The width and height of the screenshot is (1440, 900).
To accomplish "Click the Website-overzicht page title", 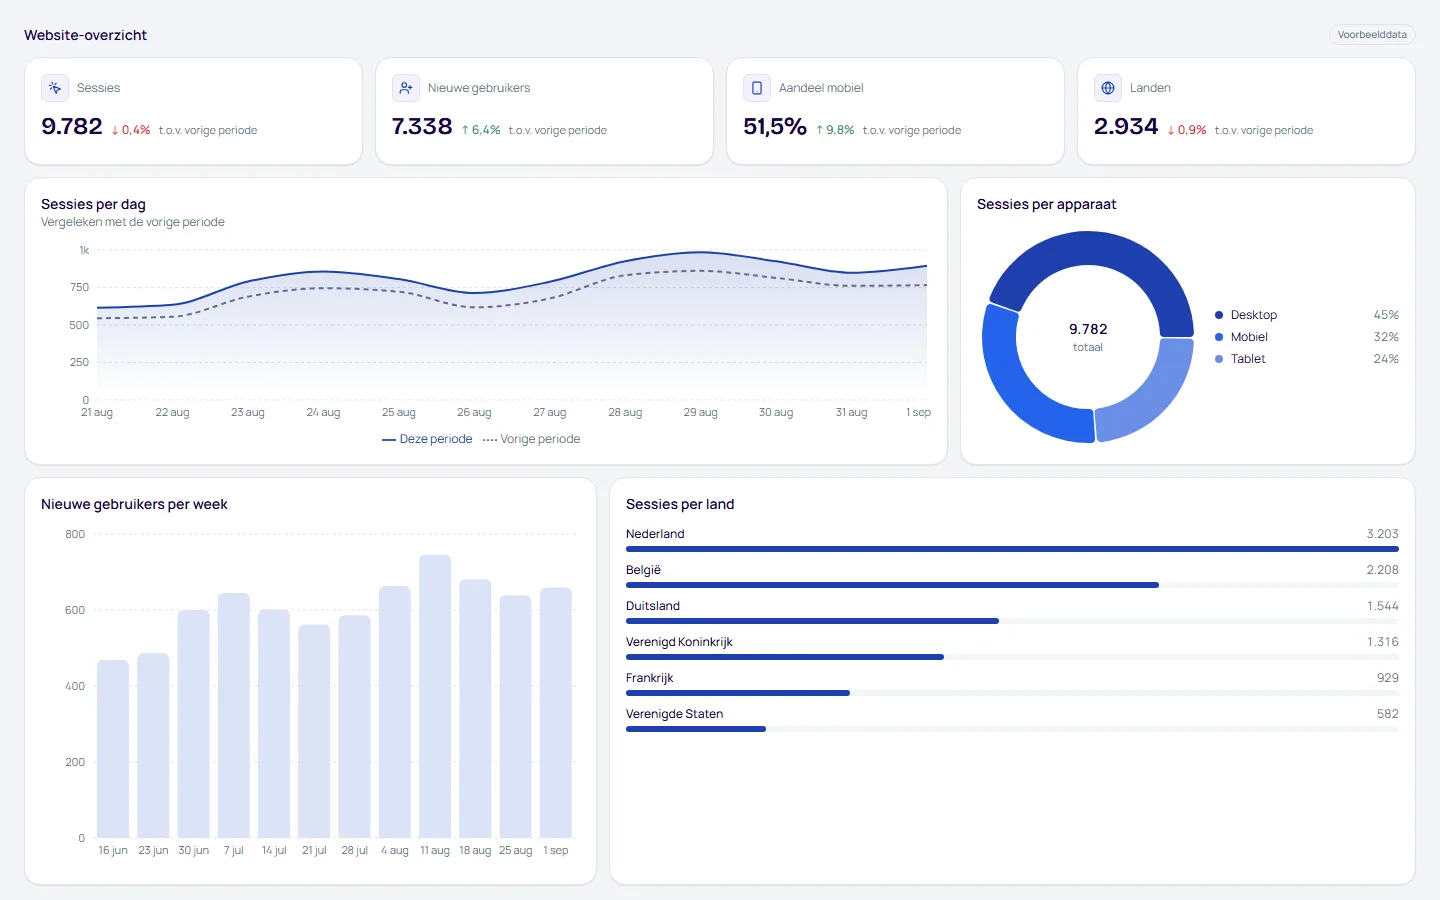I will 85,35.
